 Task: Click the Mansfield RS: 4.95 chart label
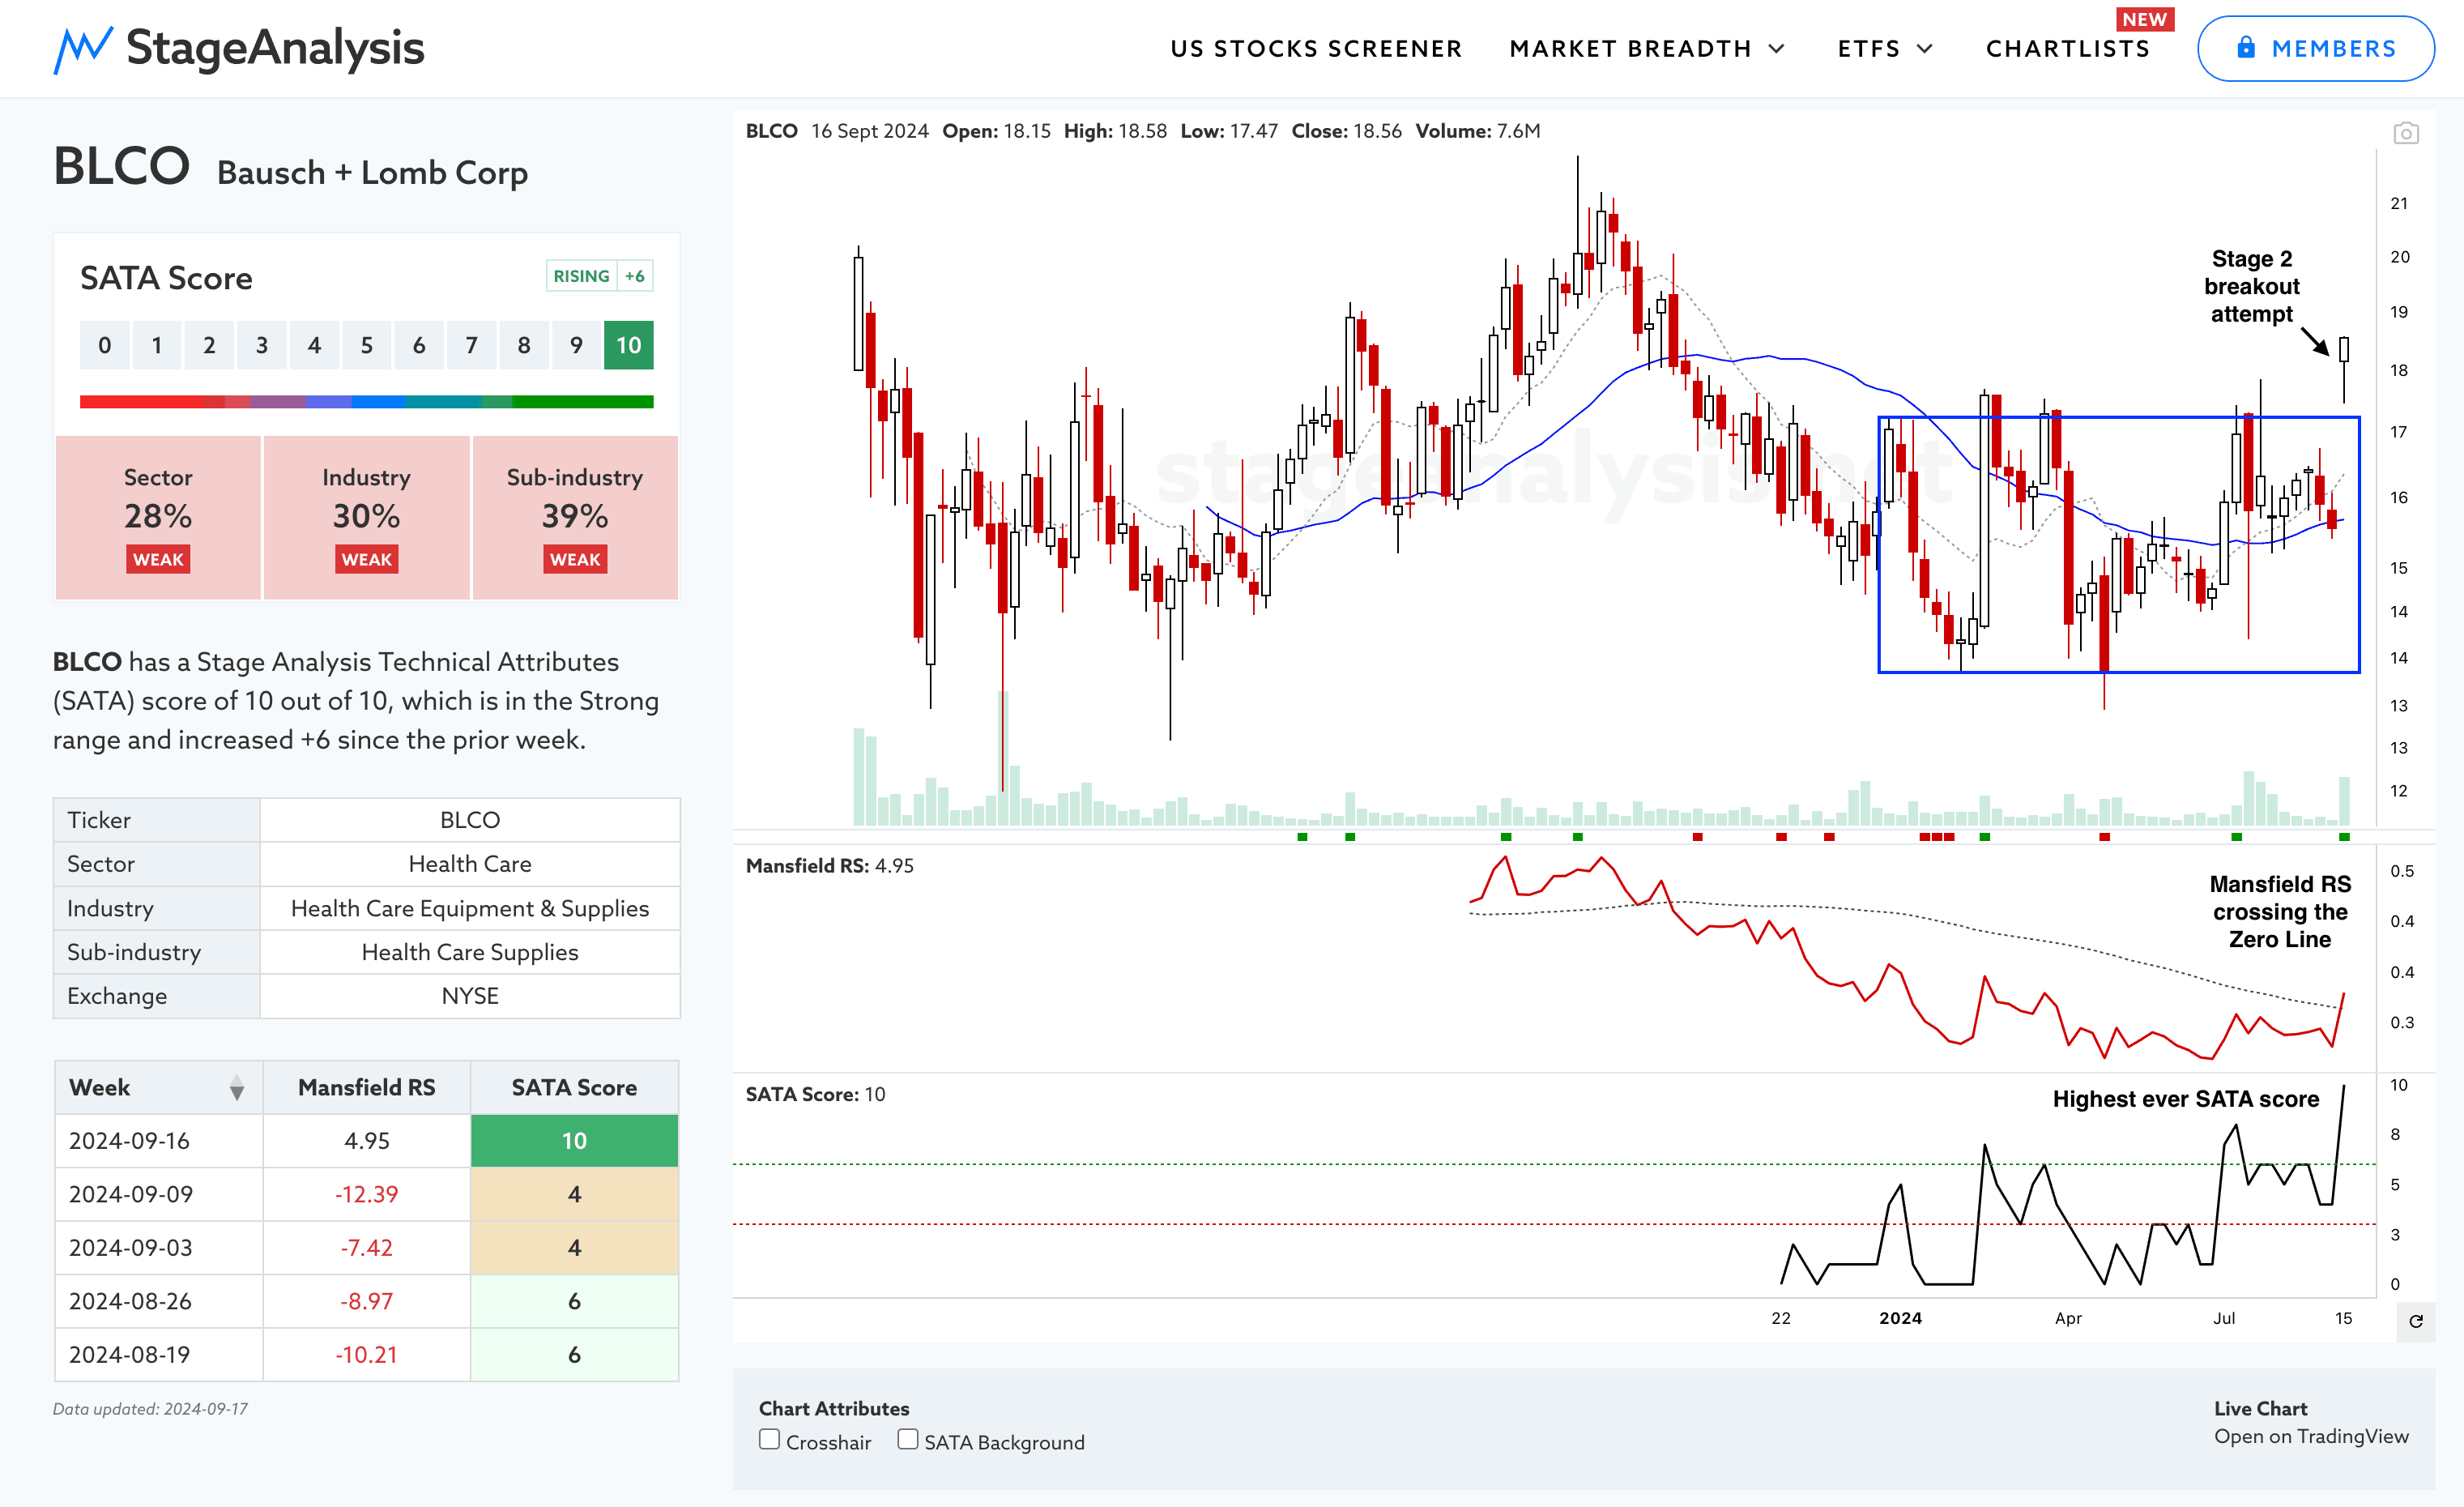point(829,866)
